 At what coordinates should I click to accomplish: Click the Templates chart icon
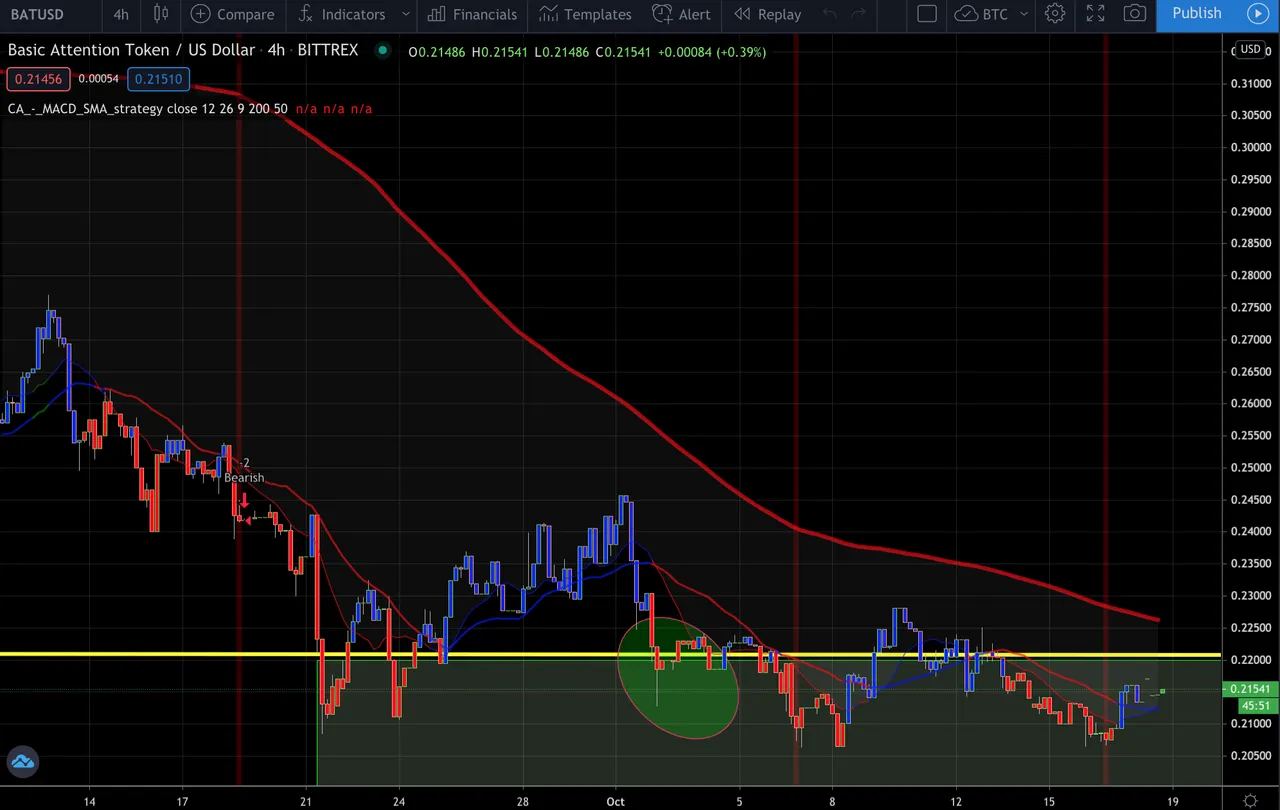[548, 14]
